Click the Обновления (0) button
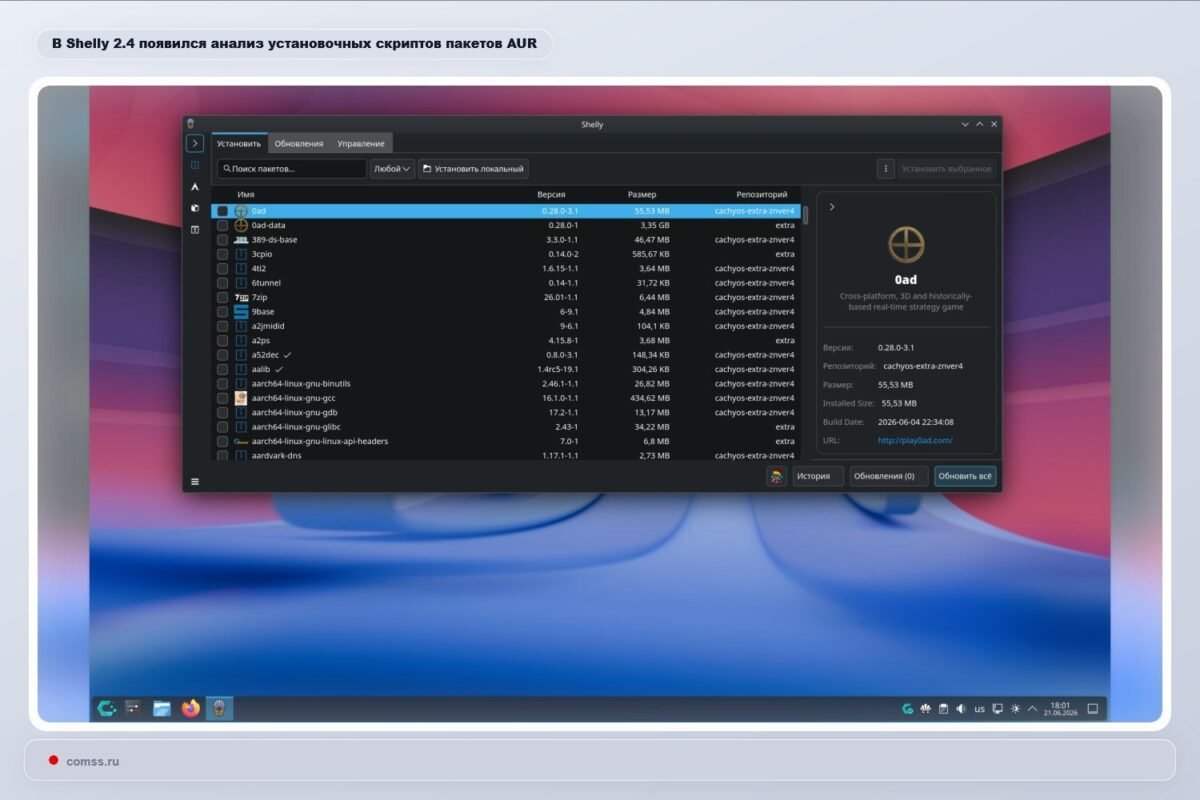Viewport: 1200px width, 800px height. 889,476
